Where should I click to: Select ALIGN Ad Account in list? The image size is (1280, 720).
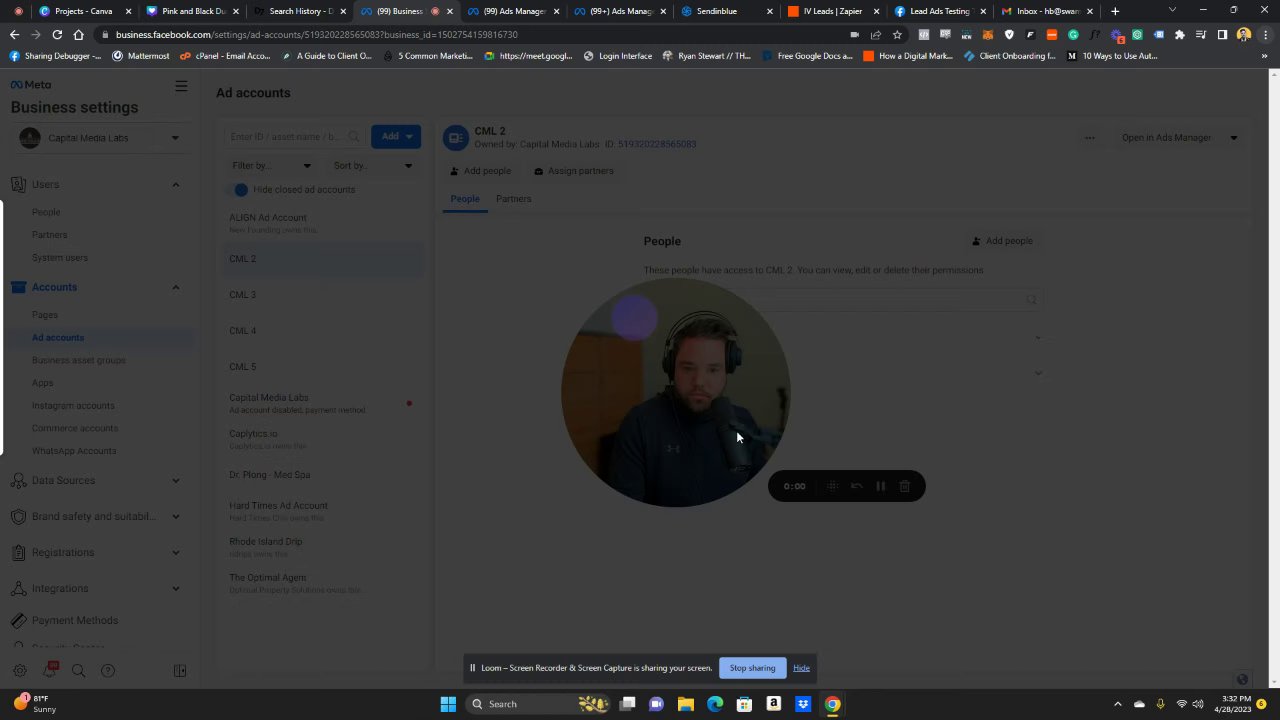coord(321,223)
